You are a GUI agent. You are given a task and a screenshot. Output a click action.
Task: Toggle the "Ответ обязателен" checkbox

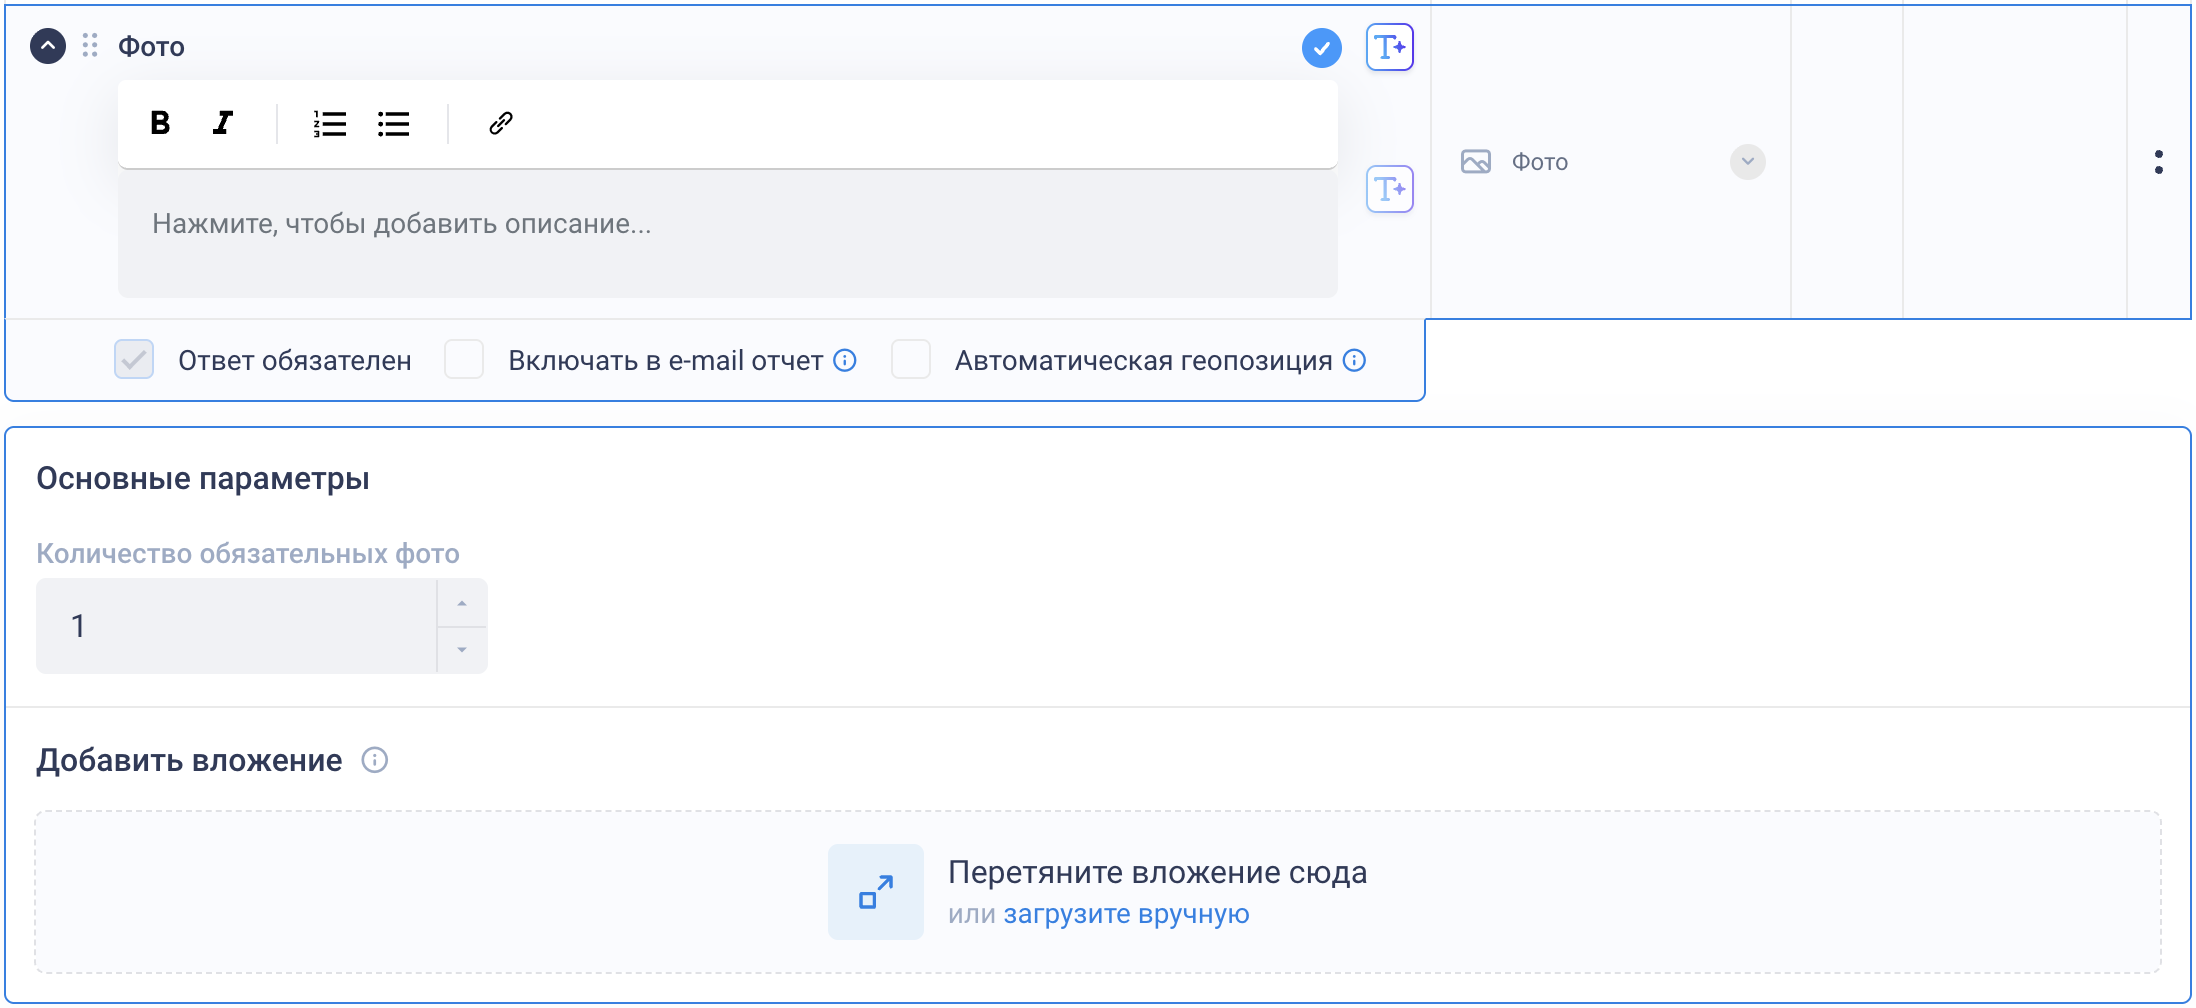coord(134,360)
